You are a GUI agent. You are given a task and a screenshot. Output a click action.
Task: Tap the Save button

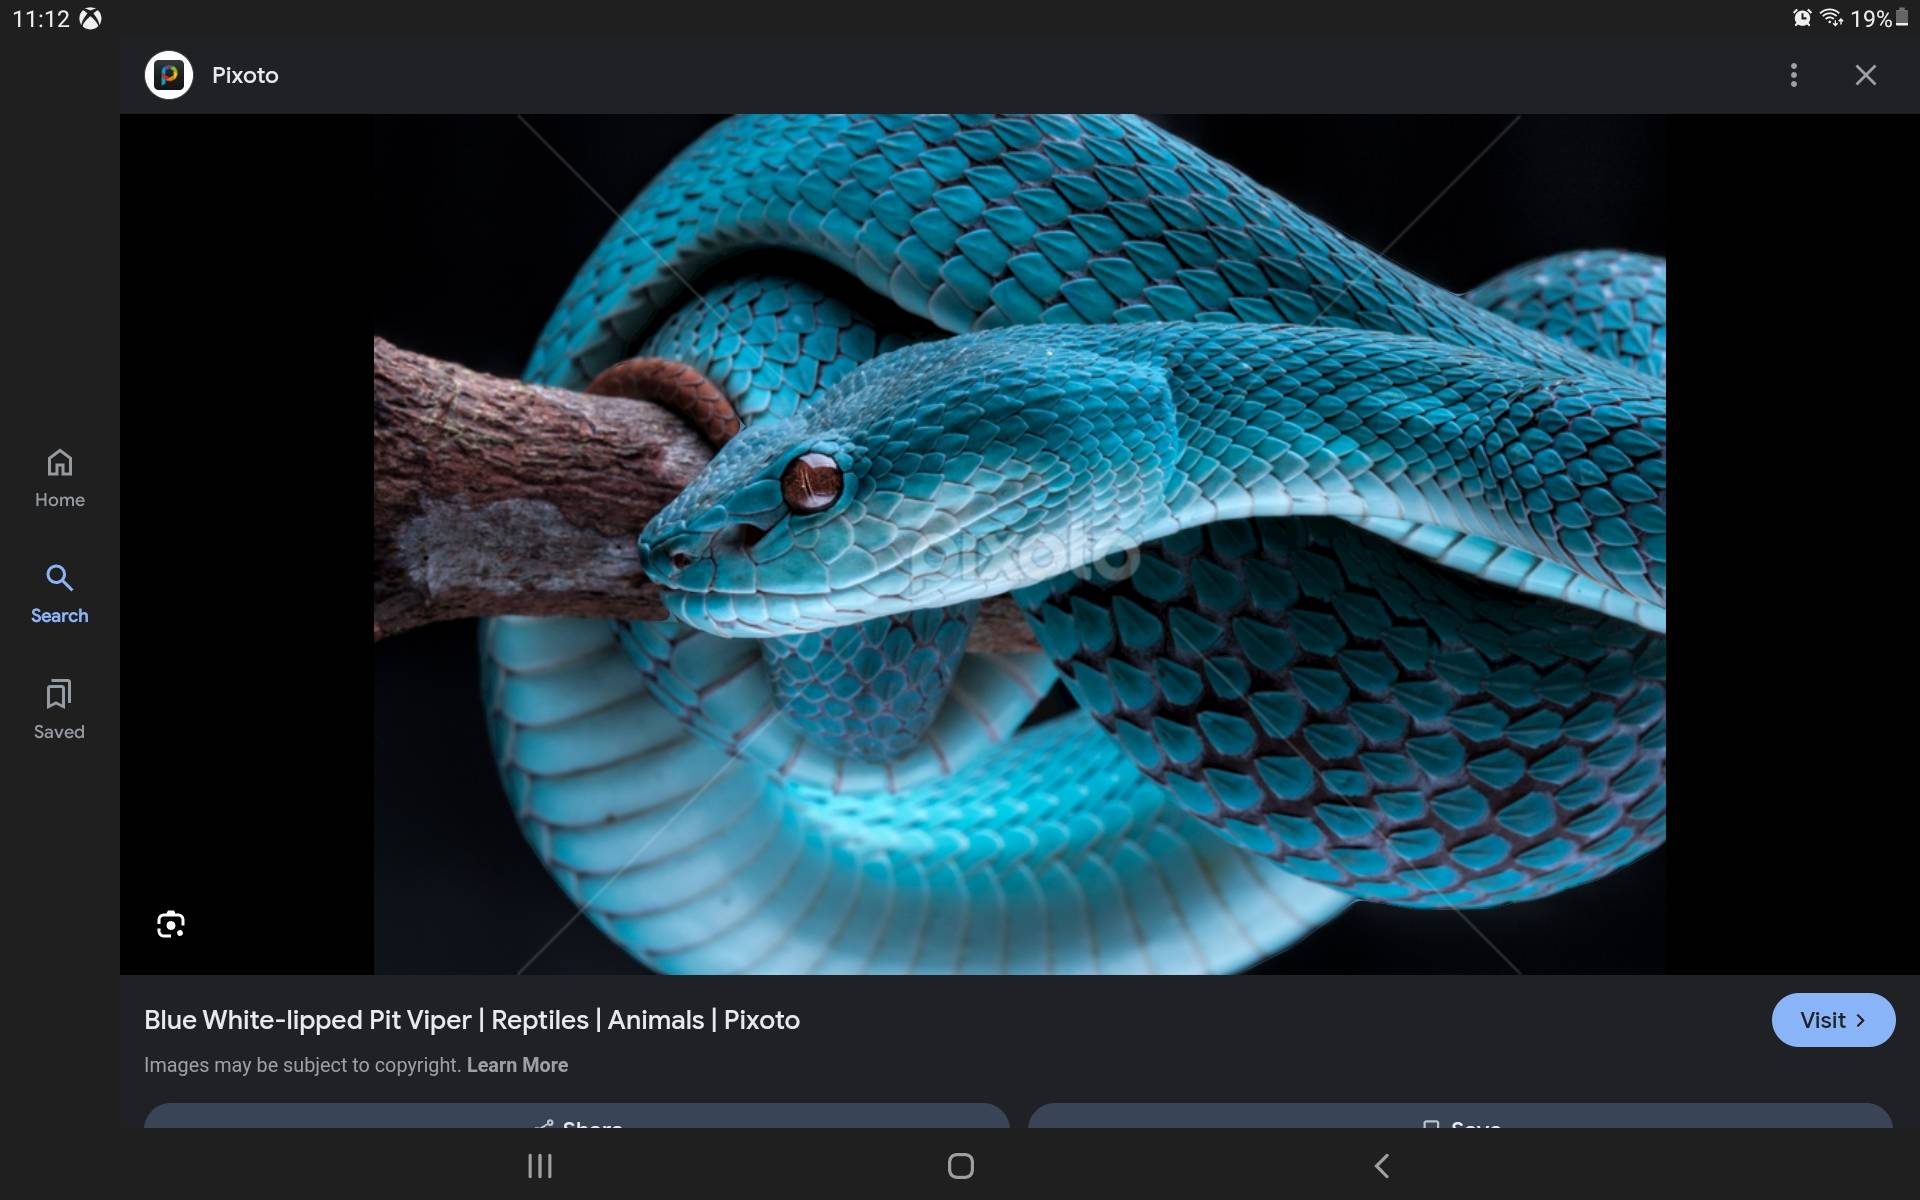[1460, 1118]
